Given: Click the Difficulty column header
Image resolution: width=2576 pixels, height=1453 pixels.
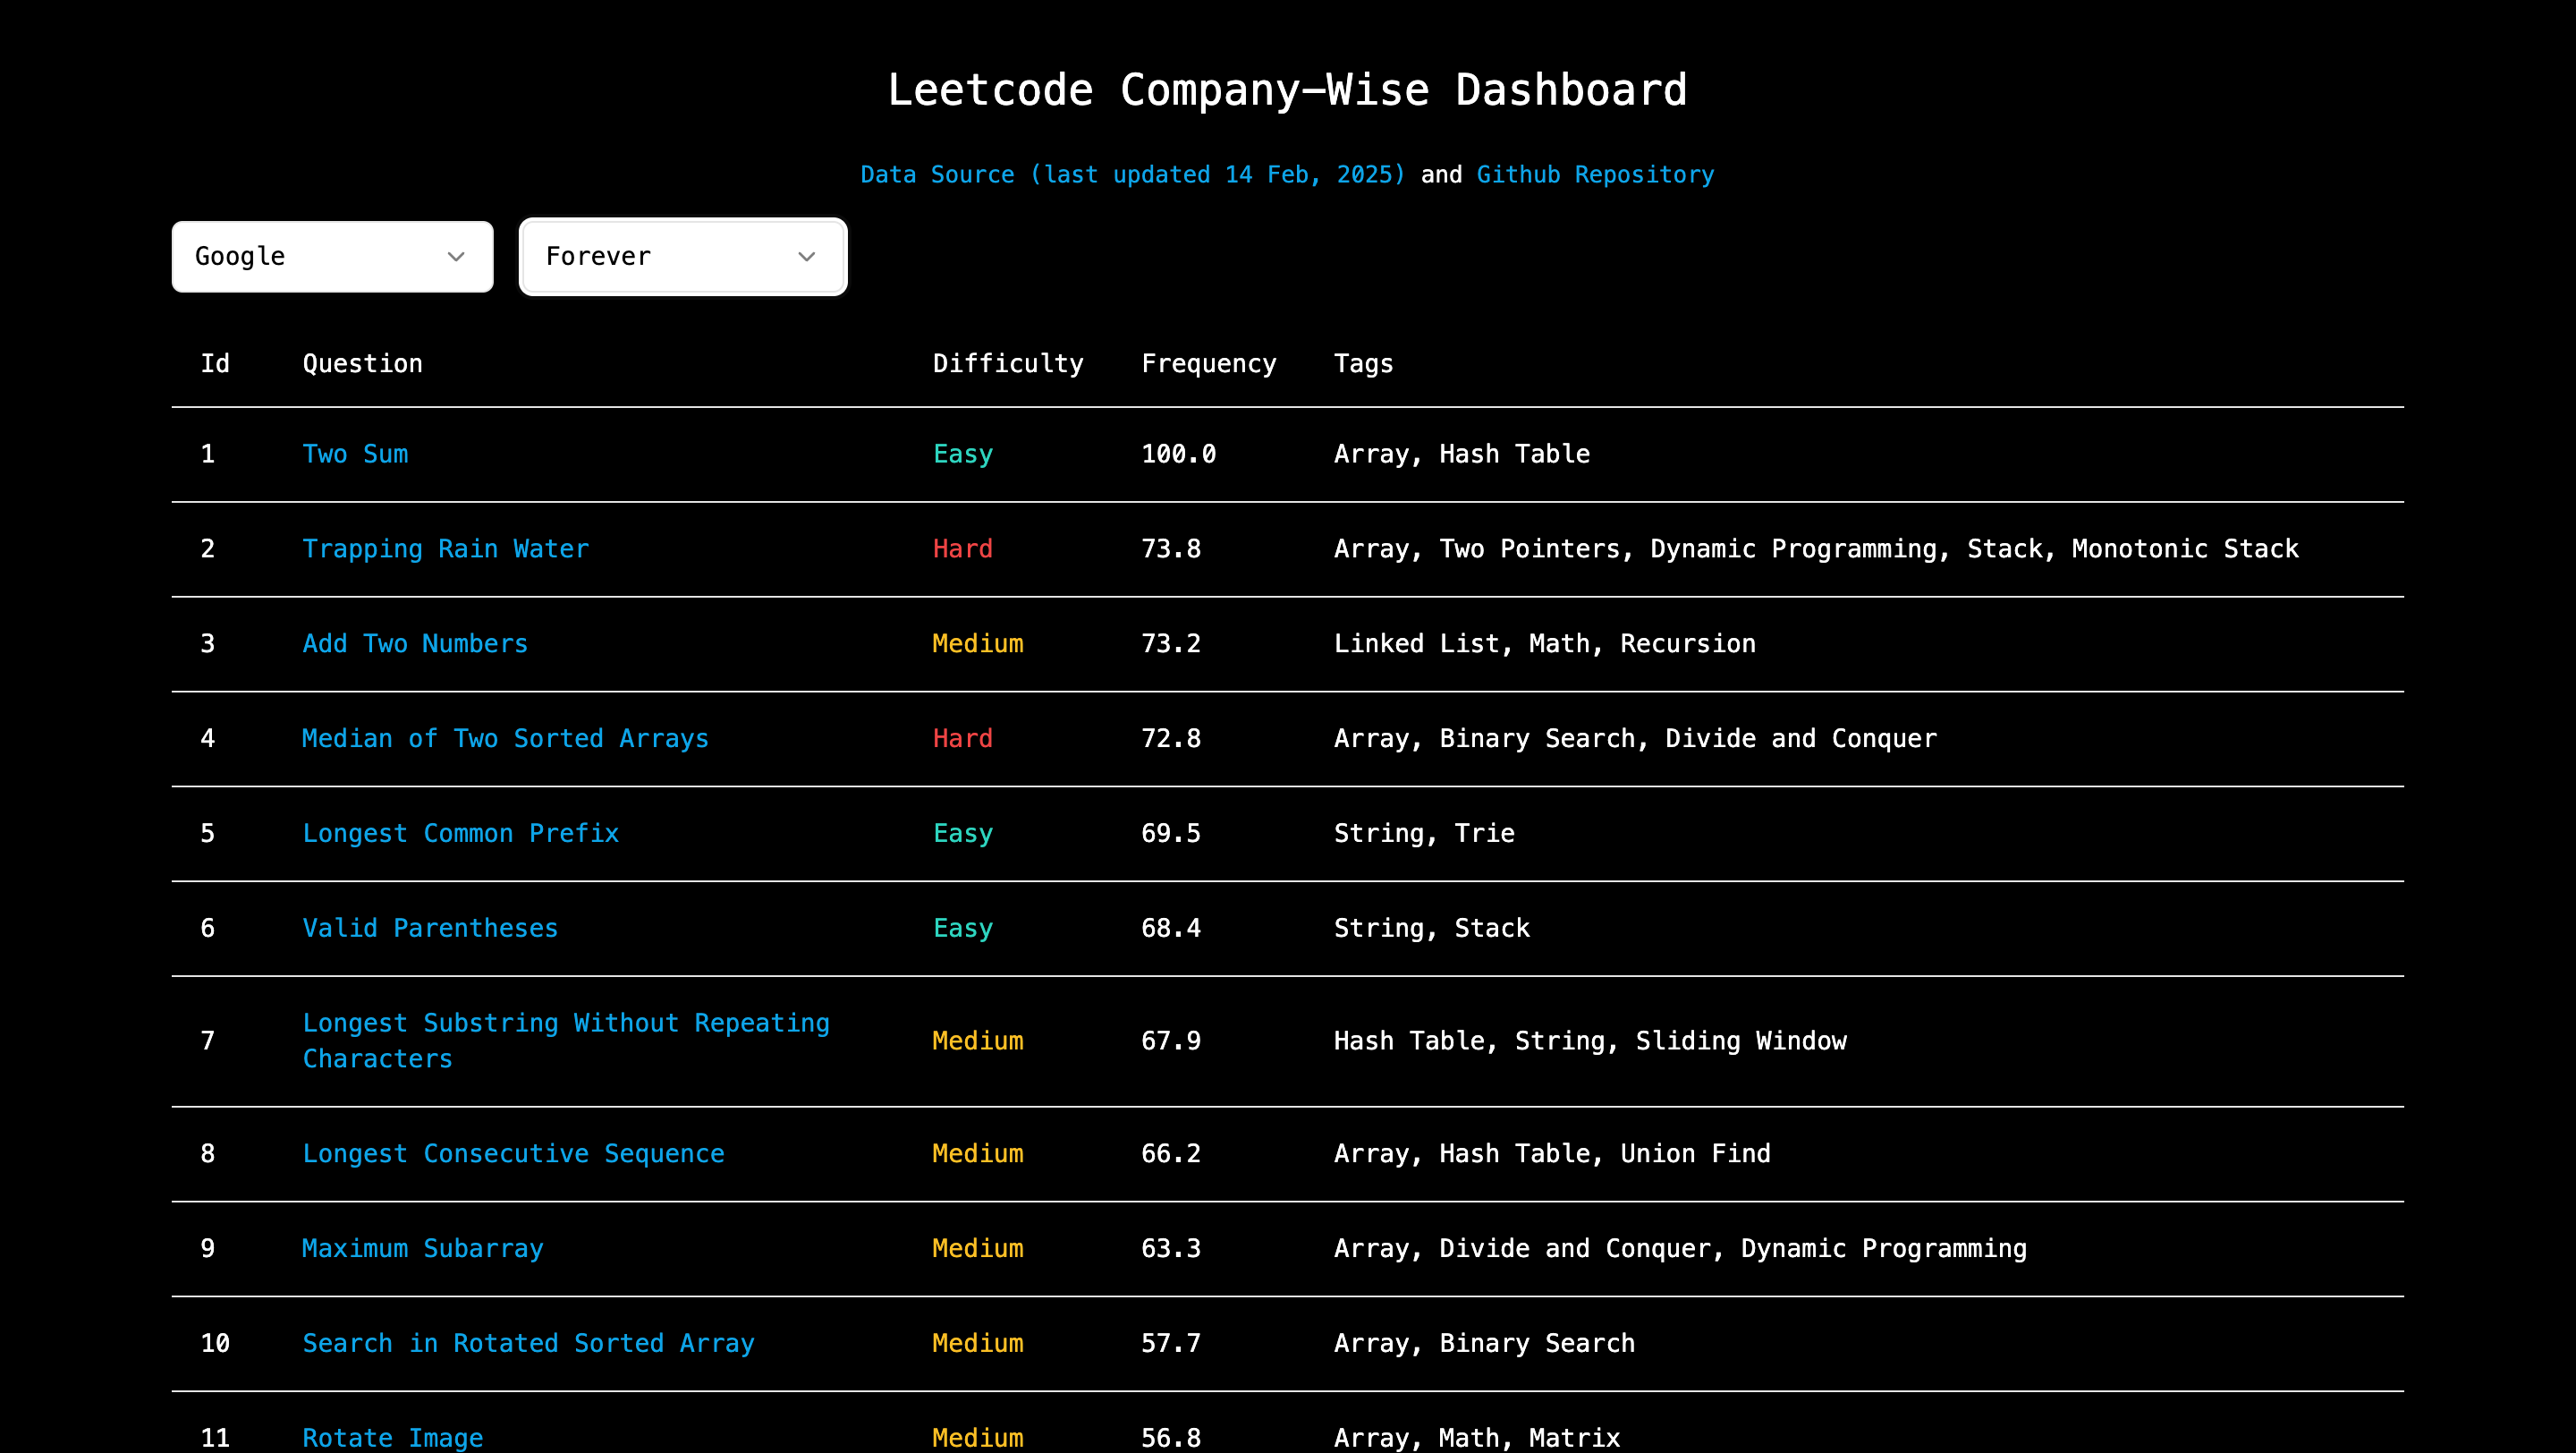Looking at the screenshot, I should tap(1007, 364).
